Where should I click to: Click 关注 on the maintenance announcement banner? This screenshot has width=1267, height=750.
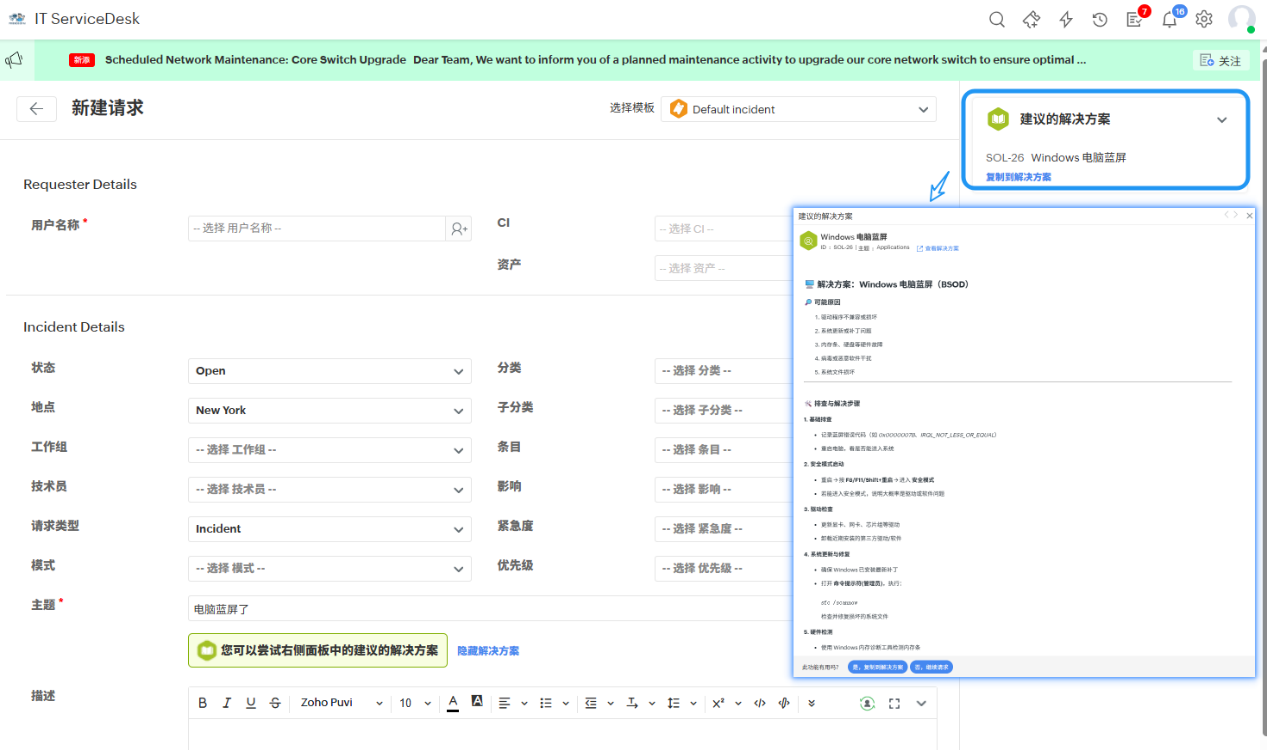[x=1221, y=60]
